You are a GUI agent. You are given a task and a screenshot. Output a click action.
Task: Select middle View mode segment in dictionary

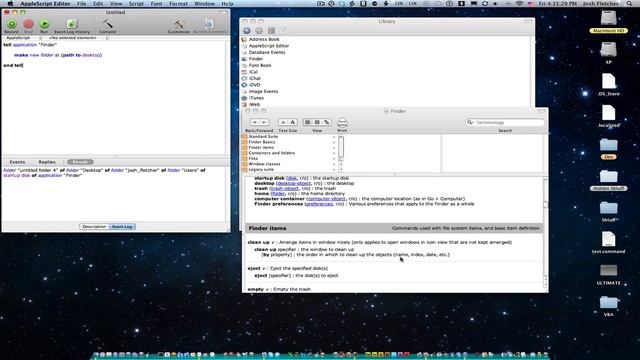tap(317, 122)
